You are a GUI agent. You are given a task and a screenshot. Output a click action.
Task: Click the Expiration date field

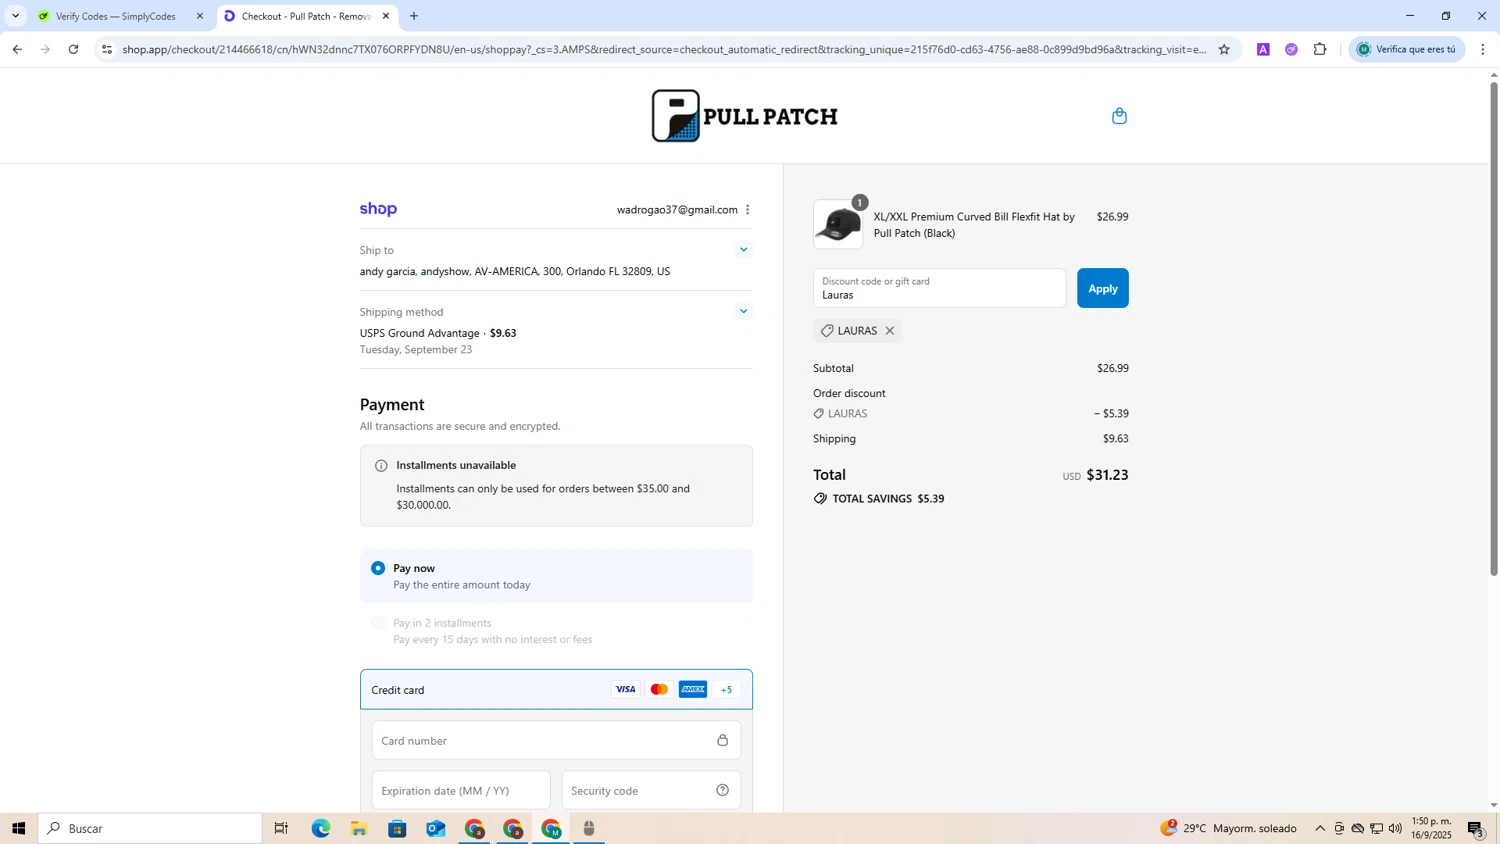point(461,791)
